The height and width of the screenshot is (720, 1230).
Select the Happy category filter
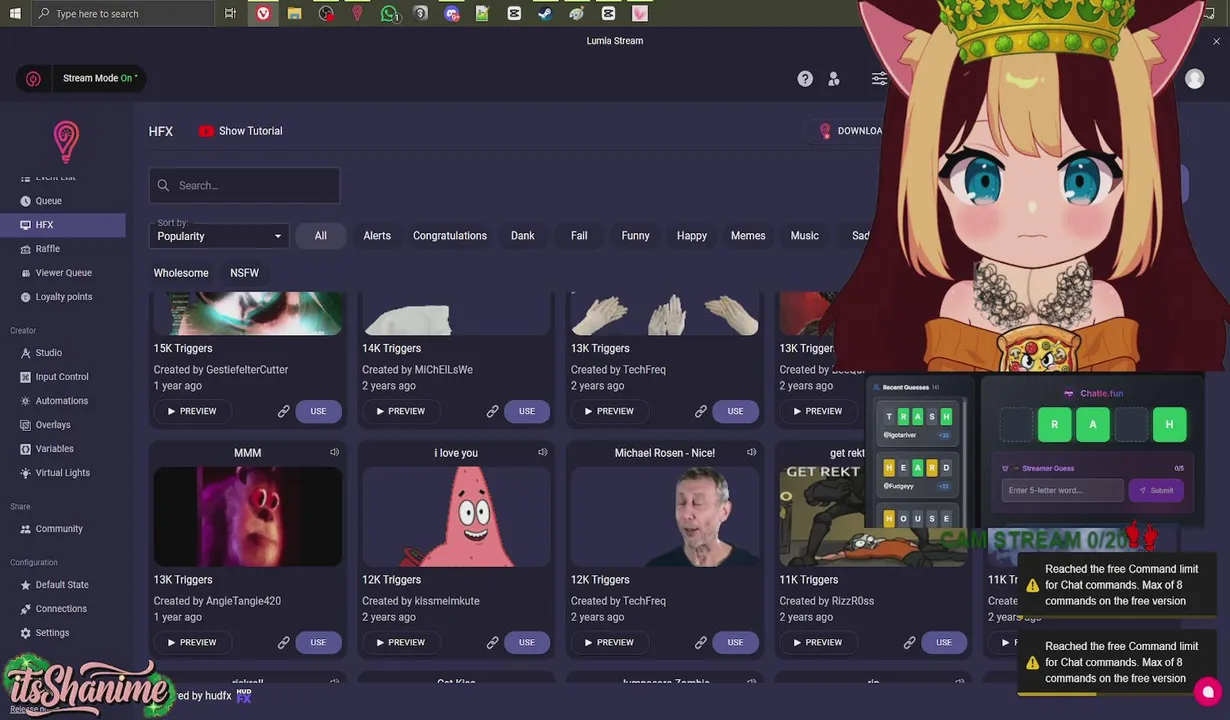[x=692, y=236]
